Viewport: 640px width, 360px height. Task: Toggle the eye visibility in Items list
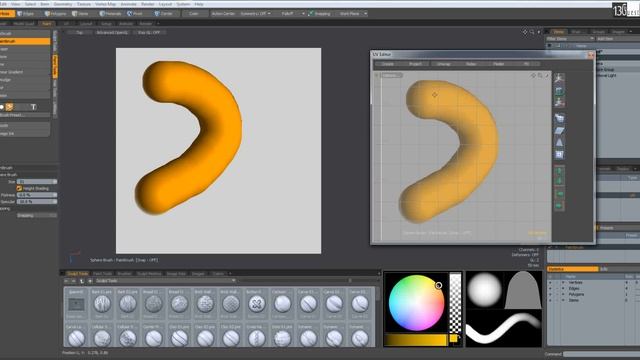tap(549, 46)
